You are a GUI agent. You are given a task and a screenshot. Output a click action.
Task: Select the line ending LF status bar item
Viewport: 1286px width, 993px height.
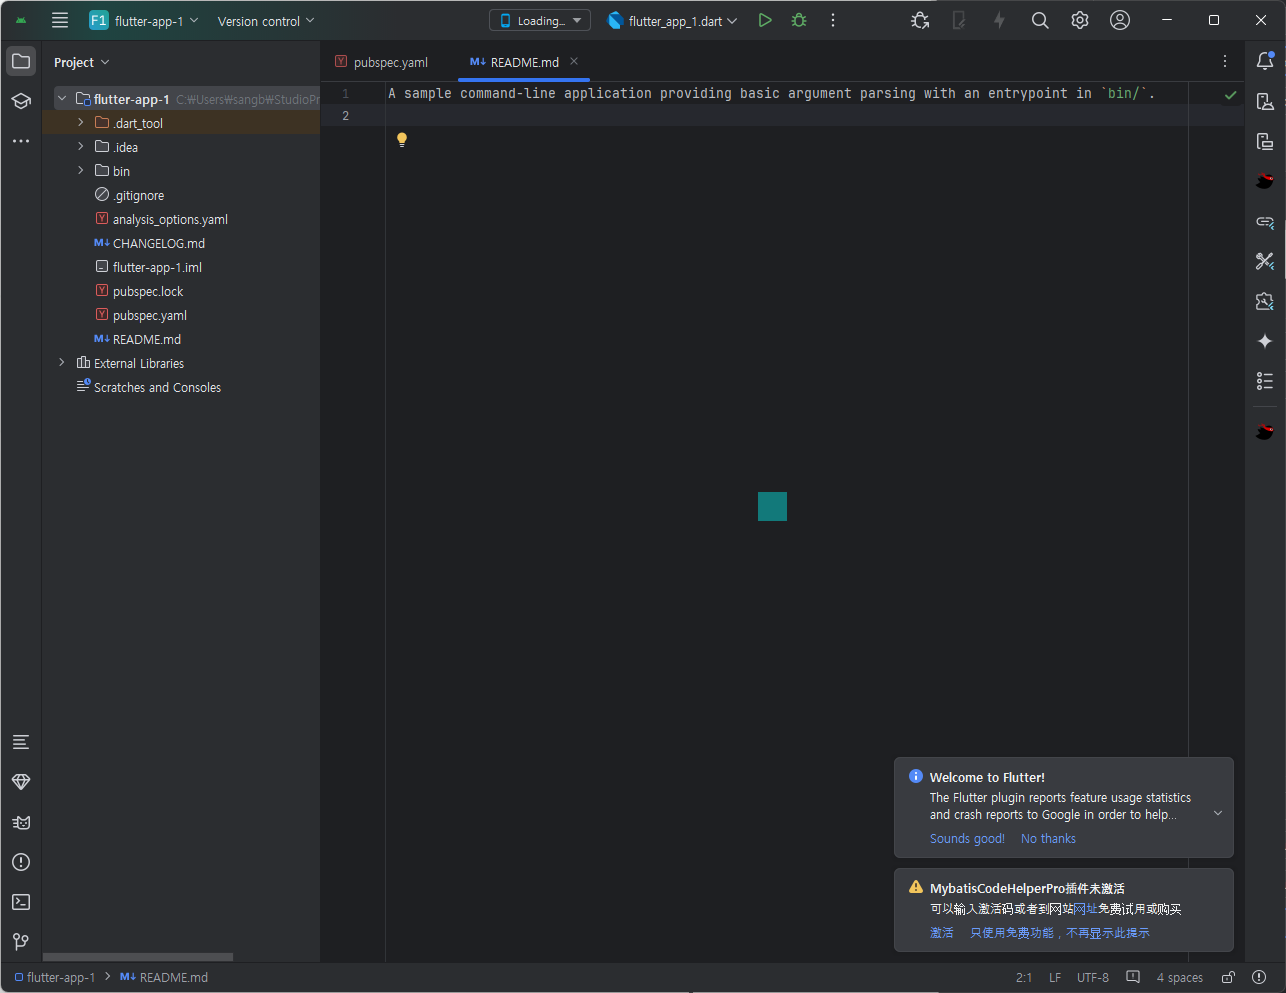[1055, 977]
